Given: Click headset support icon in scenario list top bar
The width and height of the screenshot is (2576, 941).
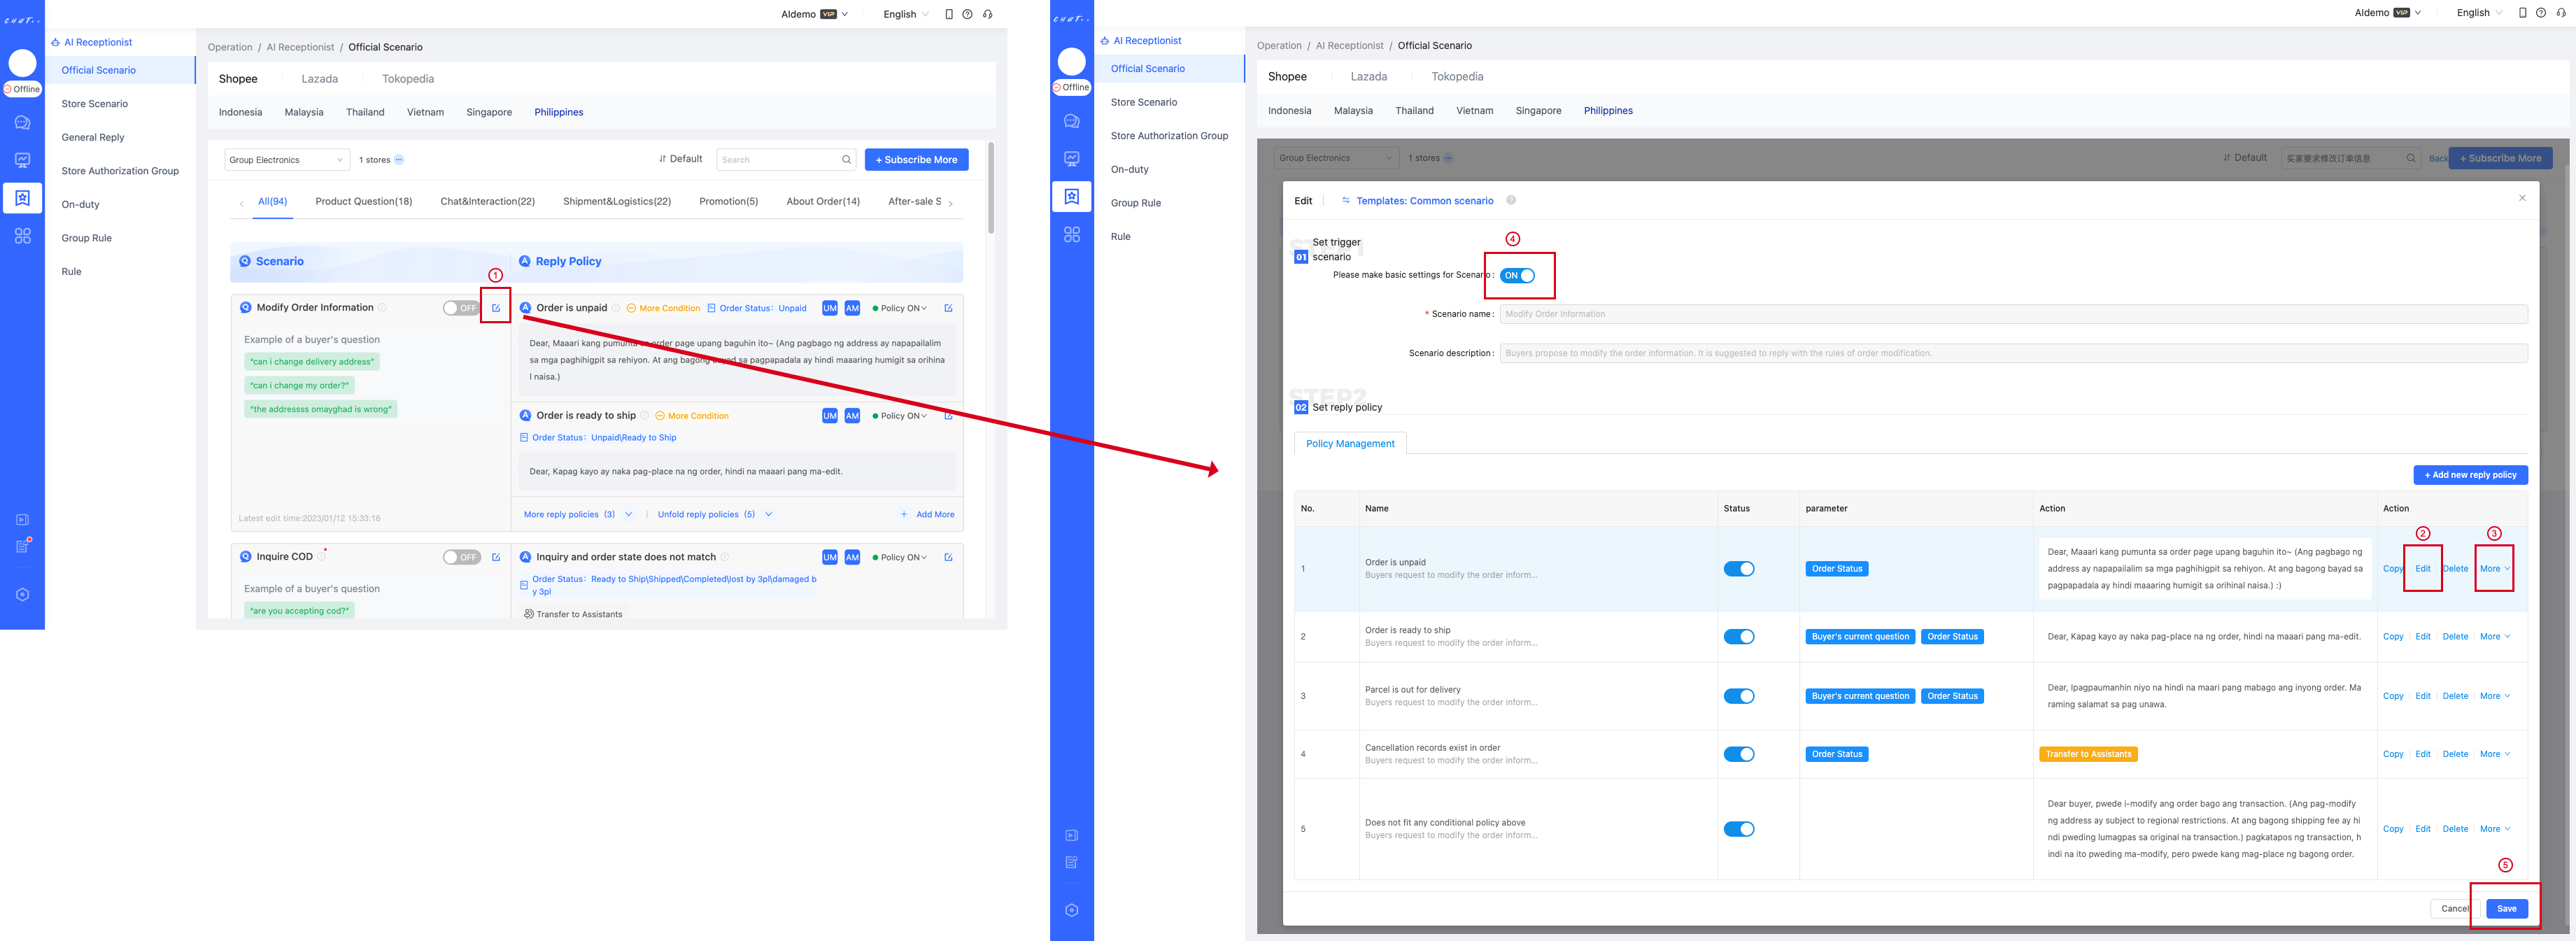Looking at the screenshot, I should click(987, 14).
